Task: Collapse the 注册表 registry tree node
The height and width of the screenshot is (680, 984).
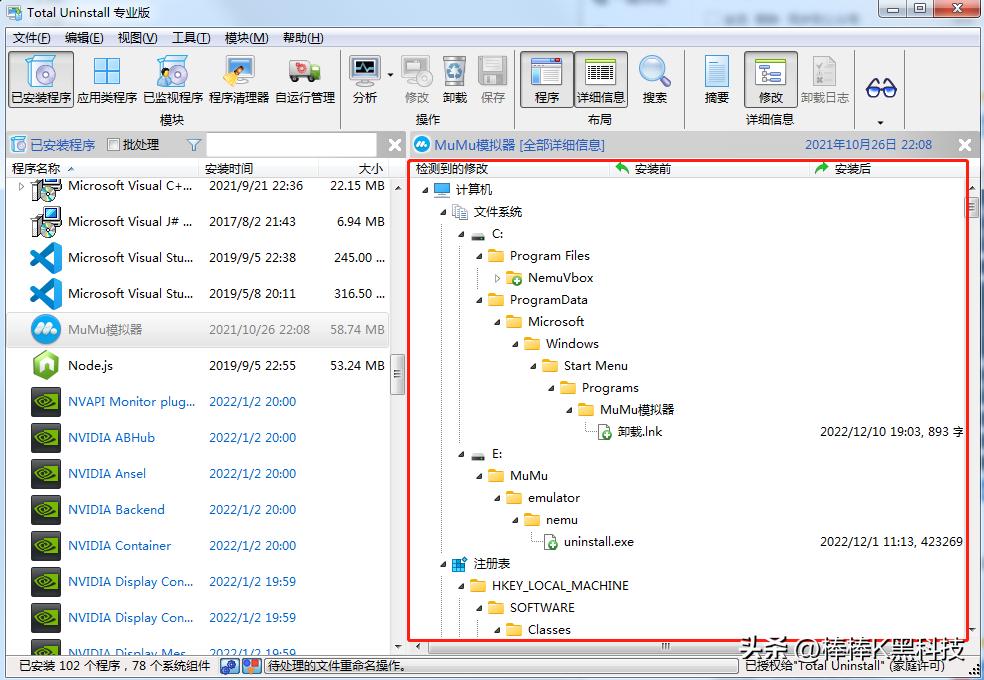Action: click(x=443, y=564)
